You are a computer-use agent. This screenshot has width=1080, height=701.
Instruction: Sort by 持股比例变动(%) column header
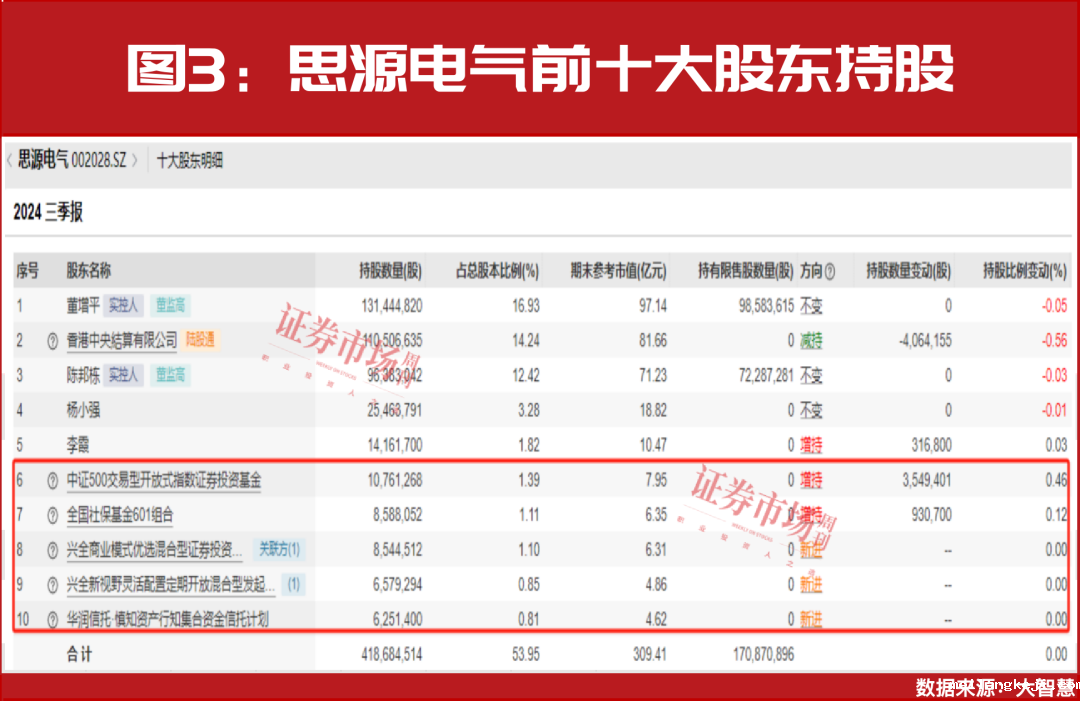coord(1025,271)
